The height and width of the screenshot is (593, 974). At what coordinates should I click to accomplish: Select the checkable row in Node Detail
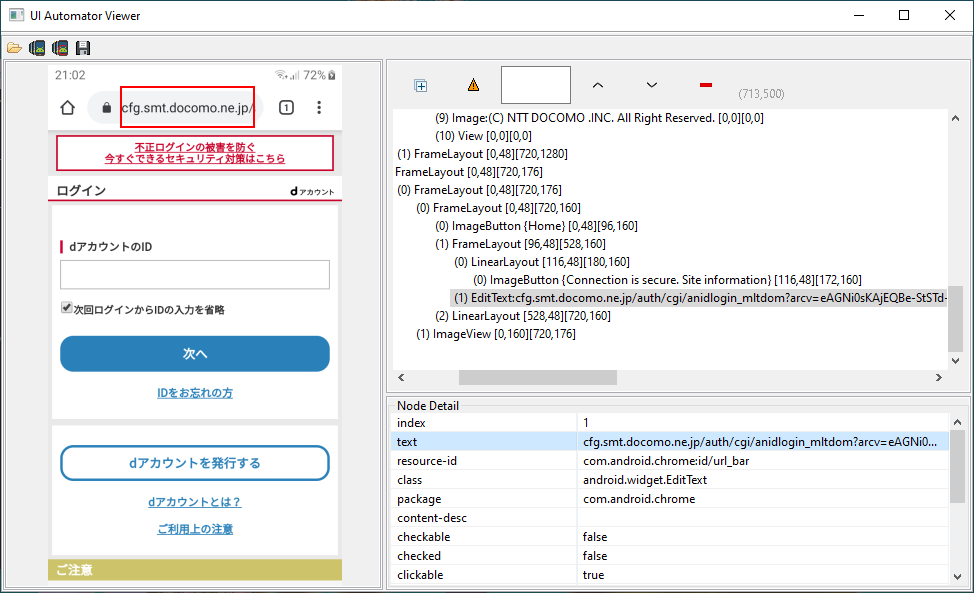670,537
